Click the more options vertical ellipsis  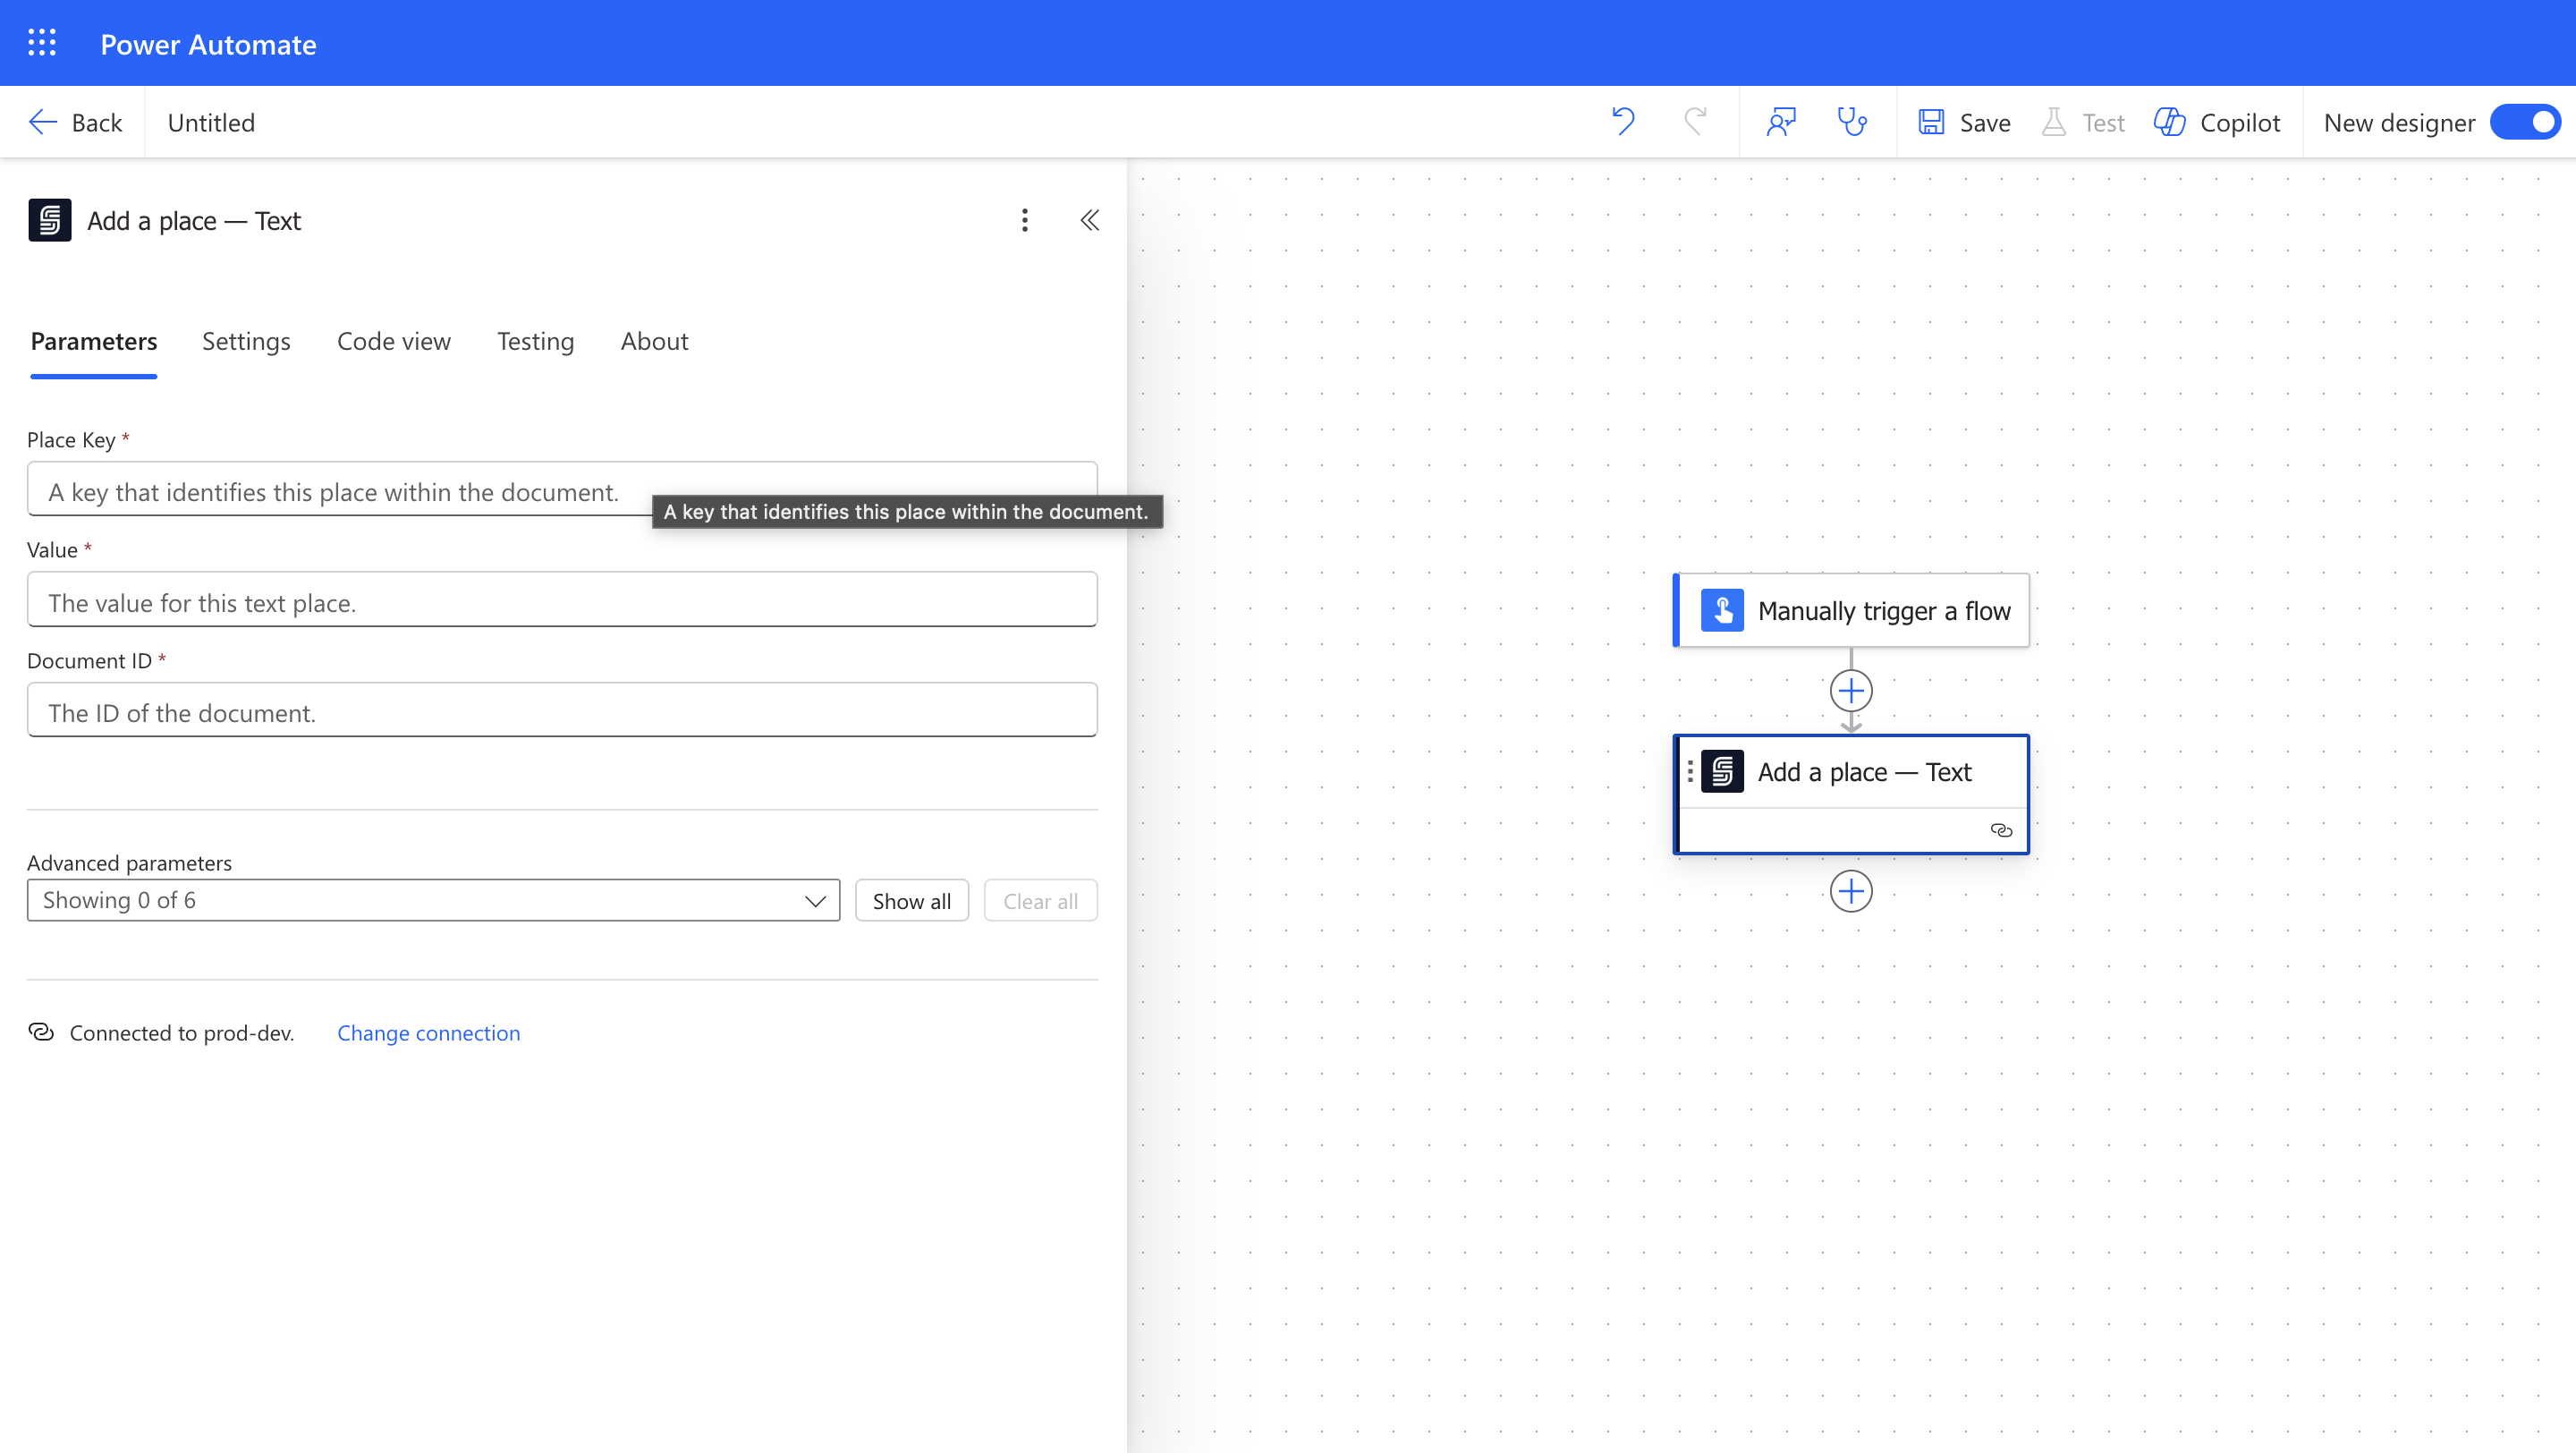[x=1024, y=220]
